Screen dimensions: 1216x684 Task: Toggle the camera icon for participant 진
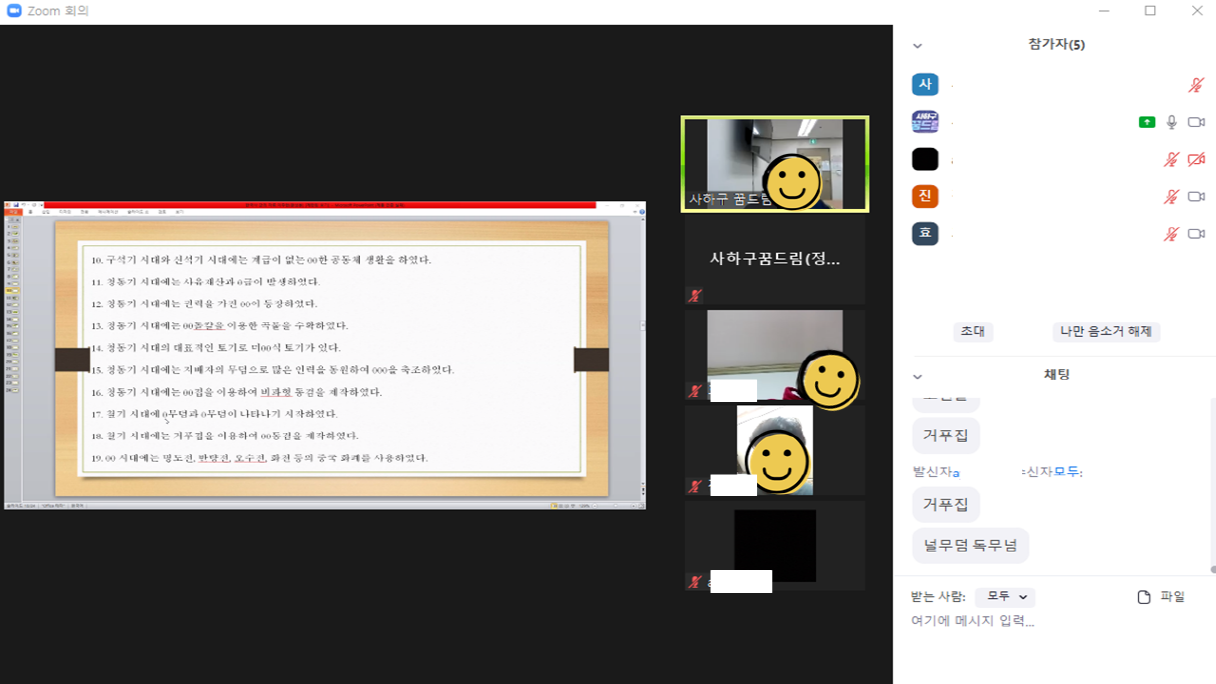[1196, 197]
